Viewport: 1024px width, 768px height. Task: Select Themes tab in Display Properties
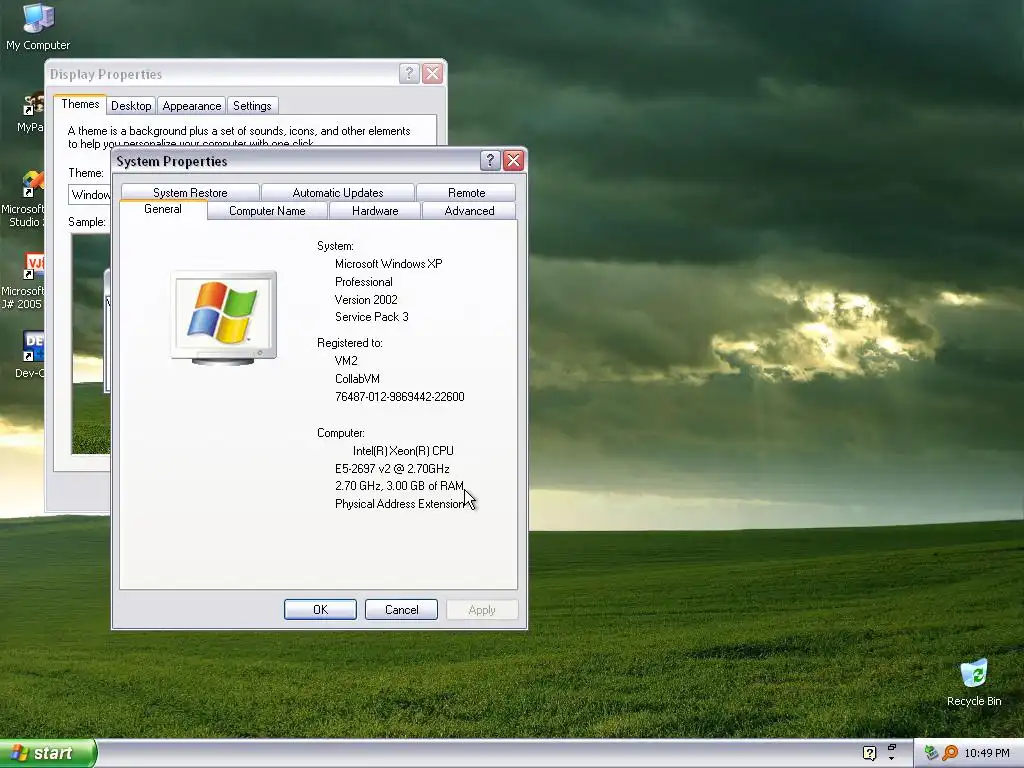pos(80,104)
